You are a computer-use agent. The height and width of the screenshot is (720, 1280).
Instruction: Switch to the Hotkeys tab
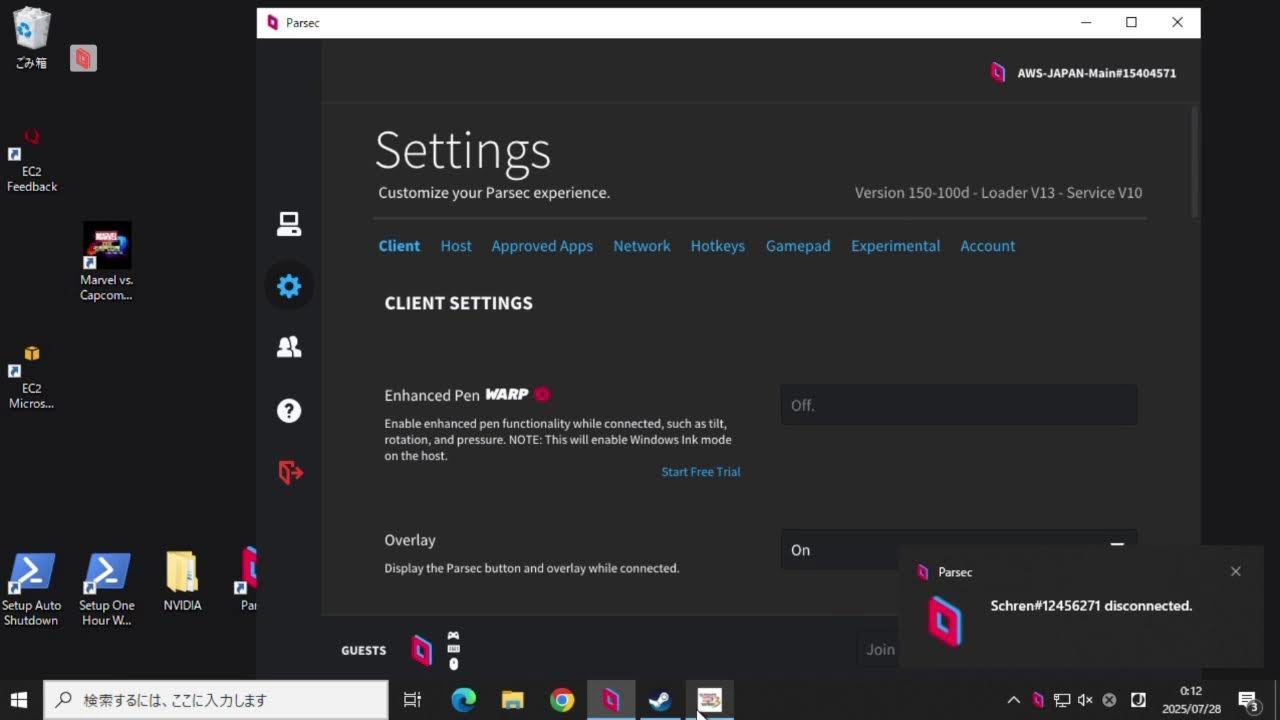(717, 246)
